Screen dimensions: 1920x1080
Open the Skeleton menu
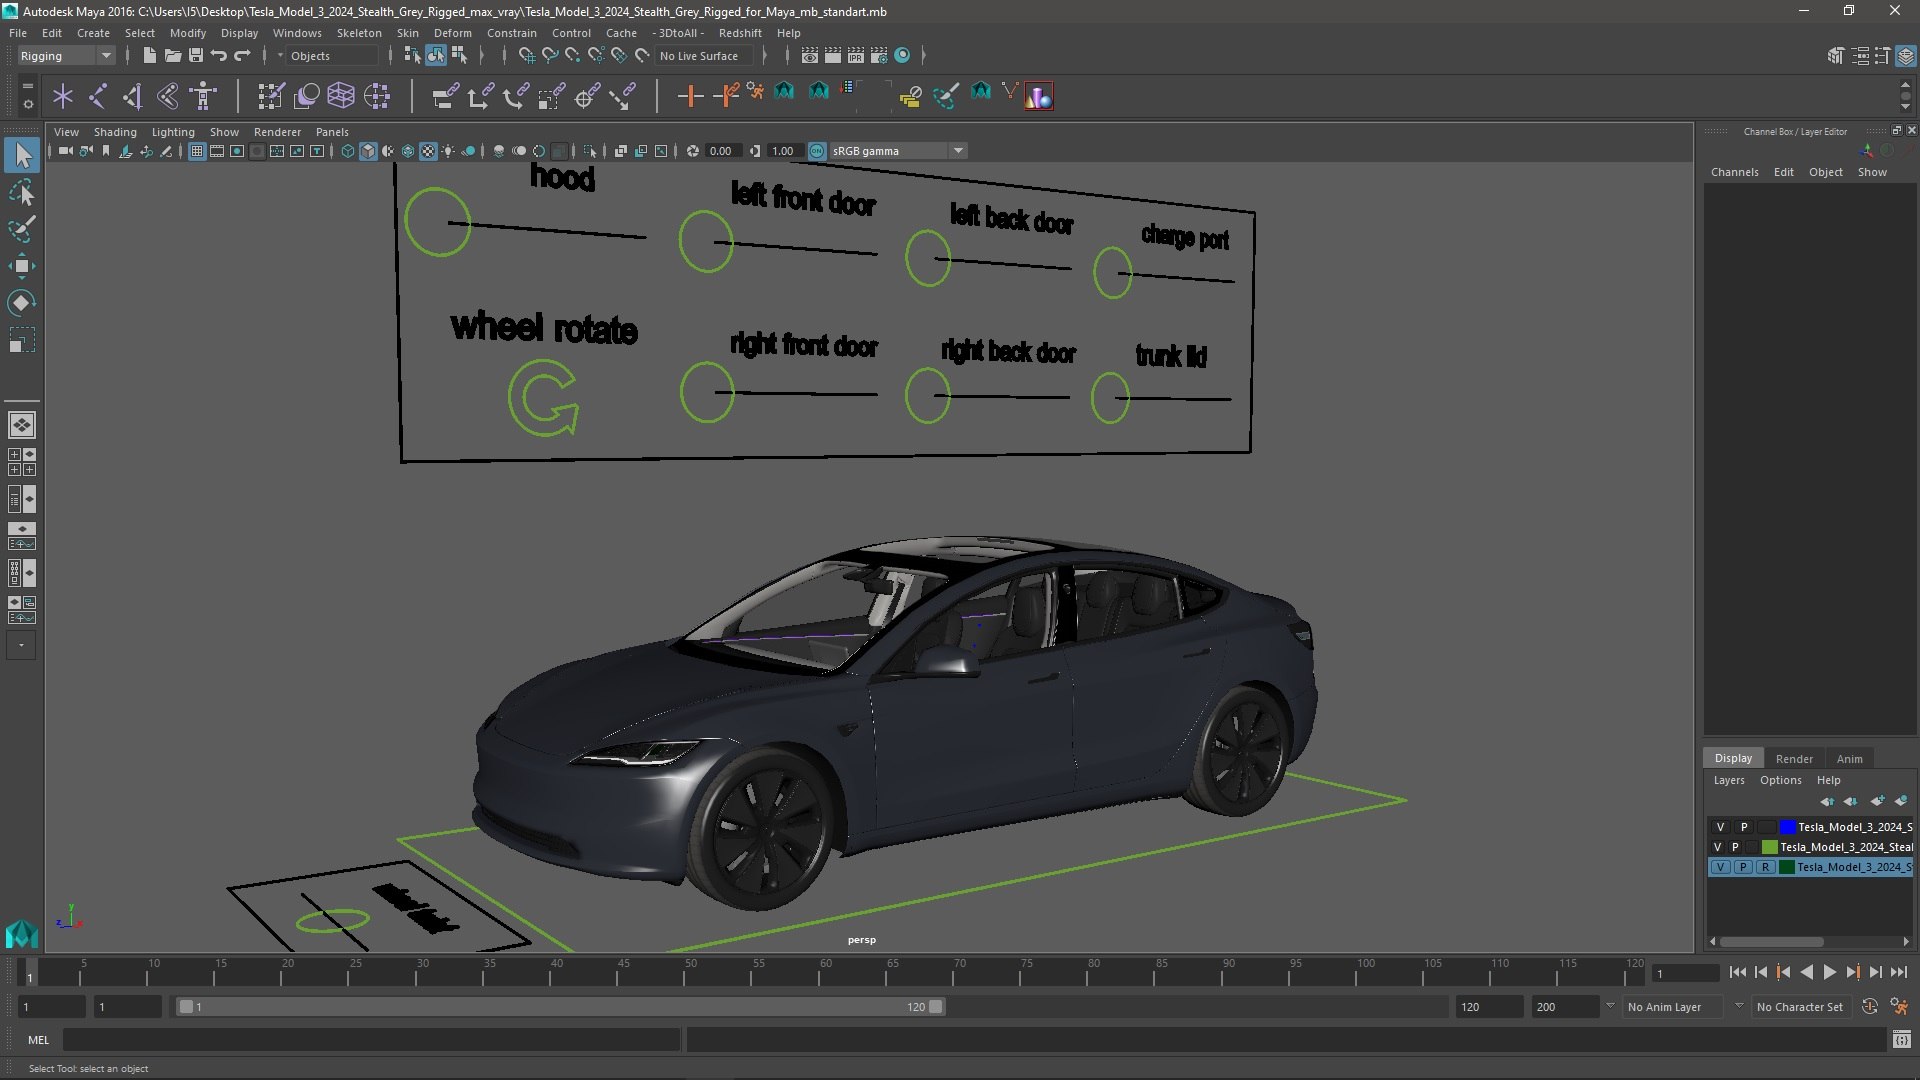[x=359, y=33]
